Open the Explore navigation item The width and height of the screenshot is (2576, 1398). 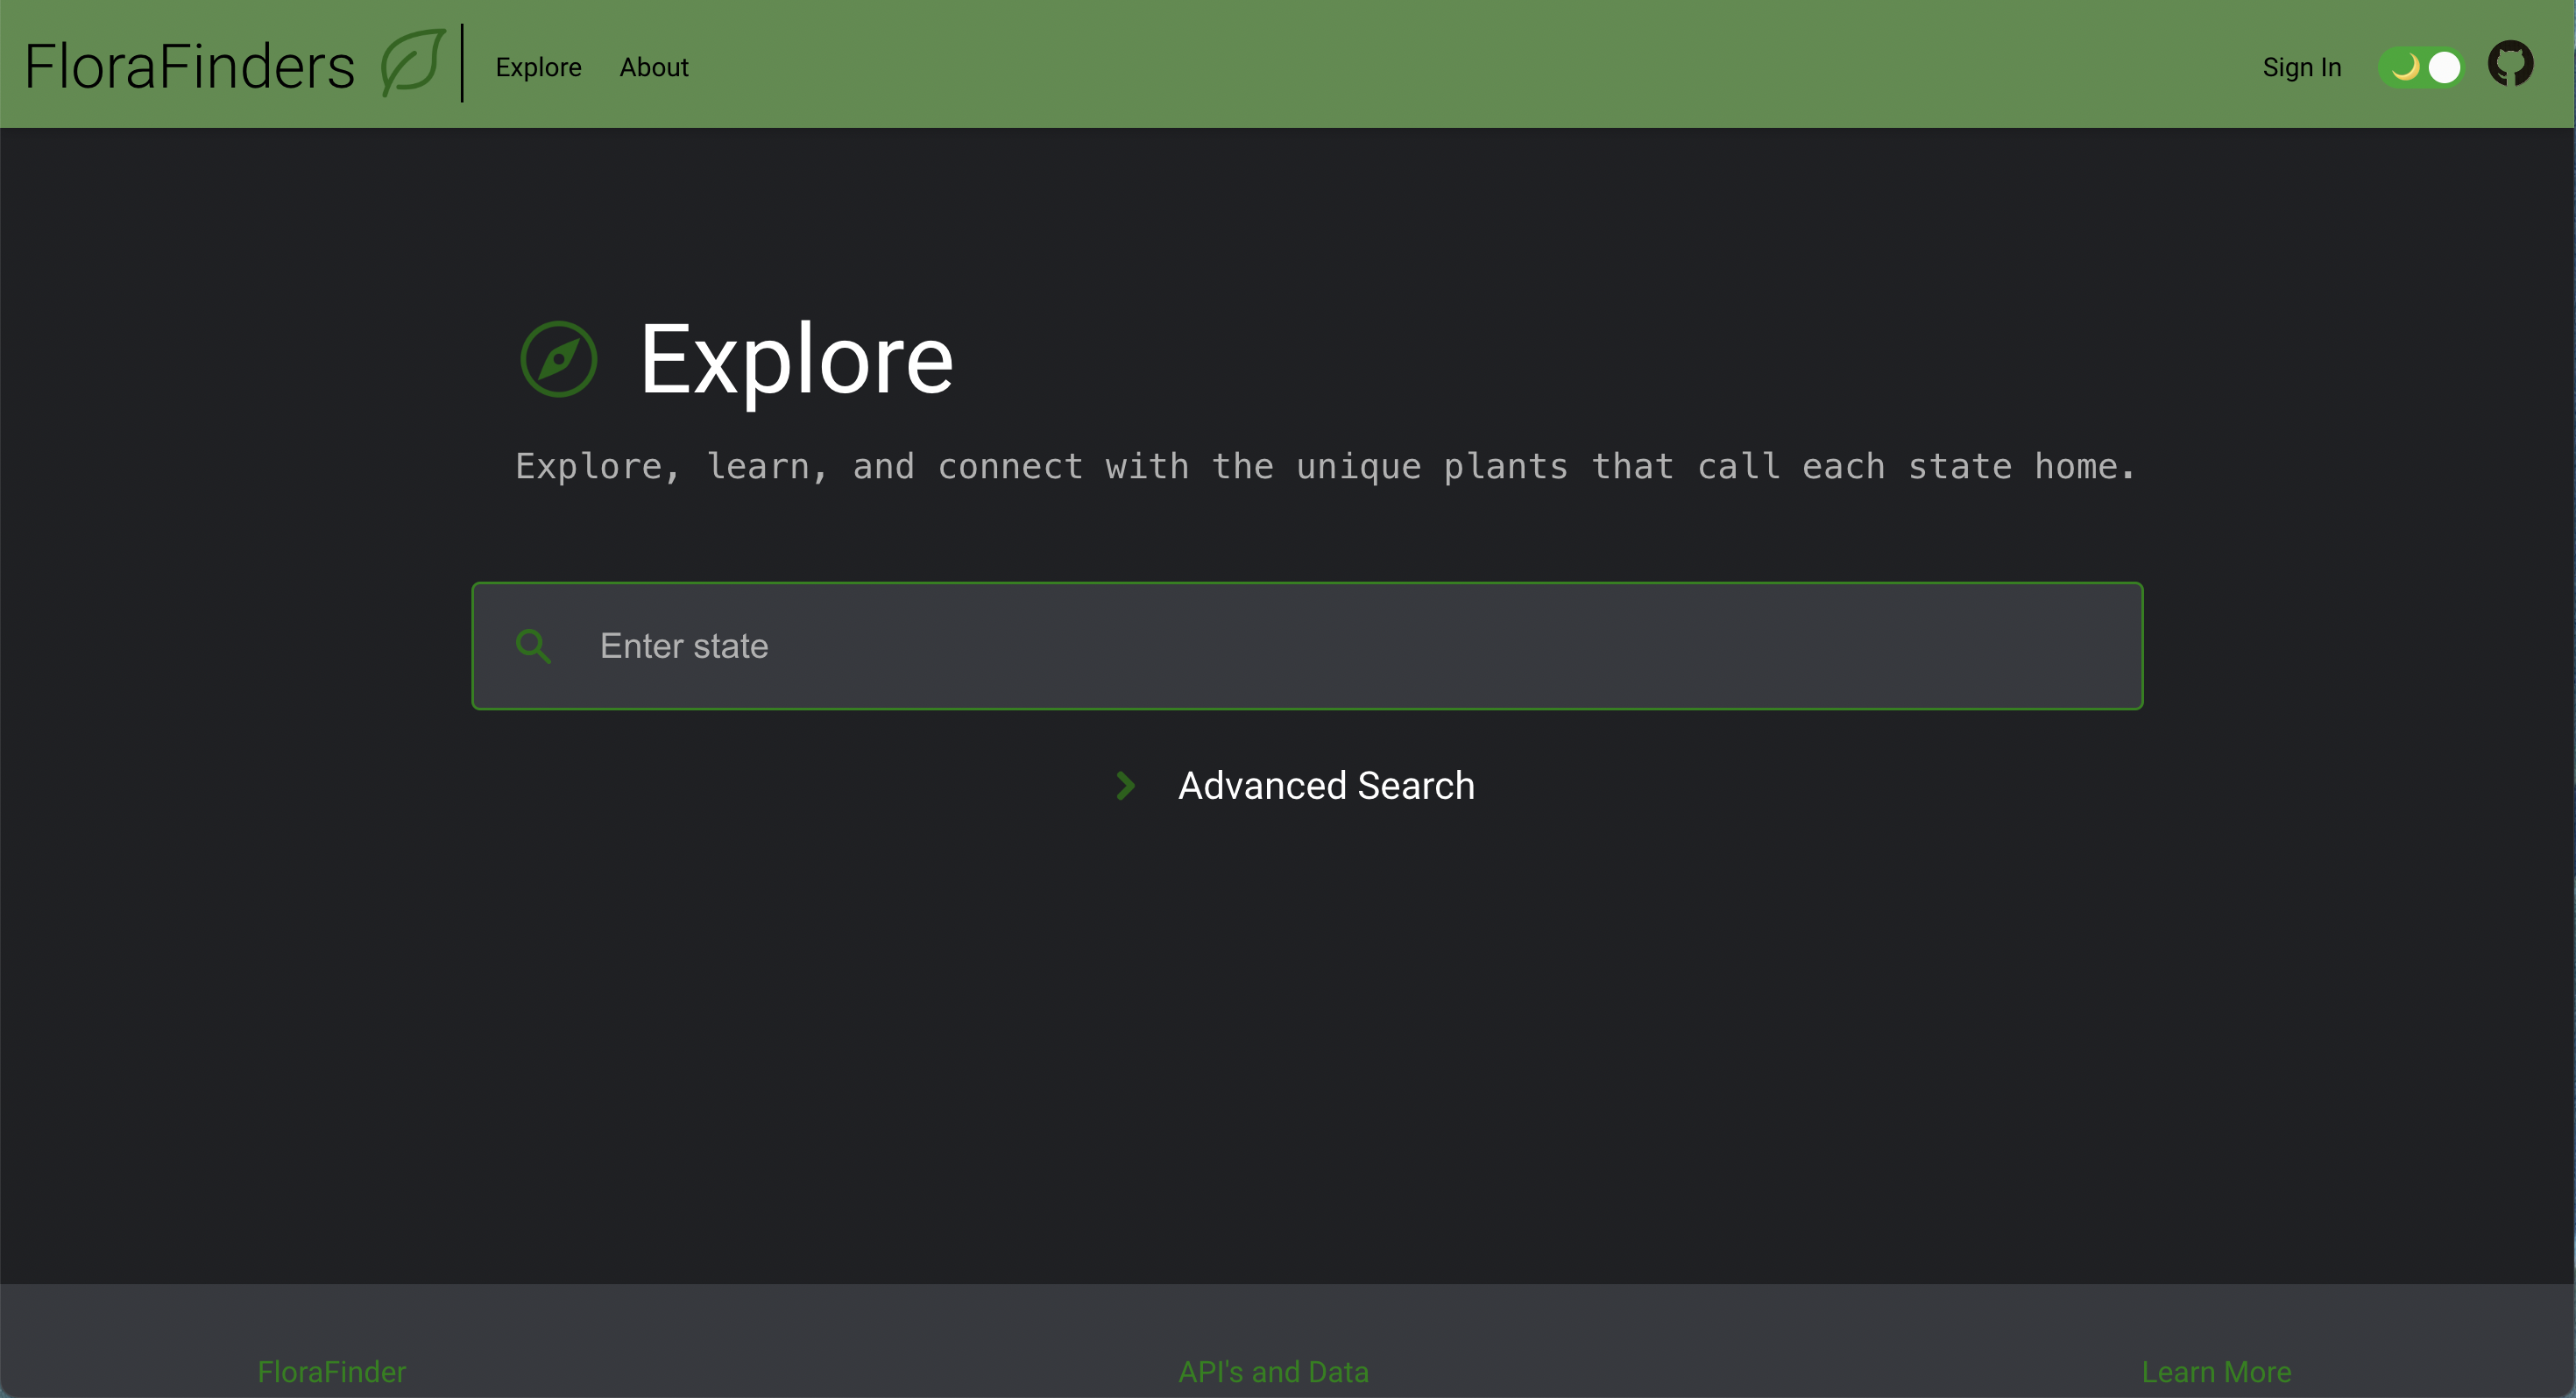tap(538, 67)
